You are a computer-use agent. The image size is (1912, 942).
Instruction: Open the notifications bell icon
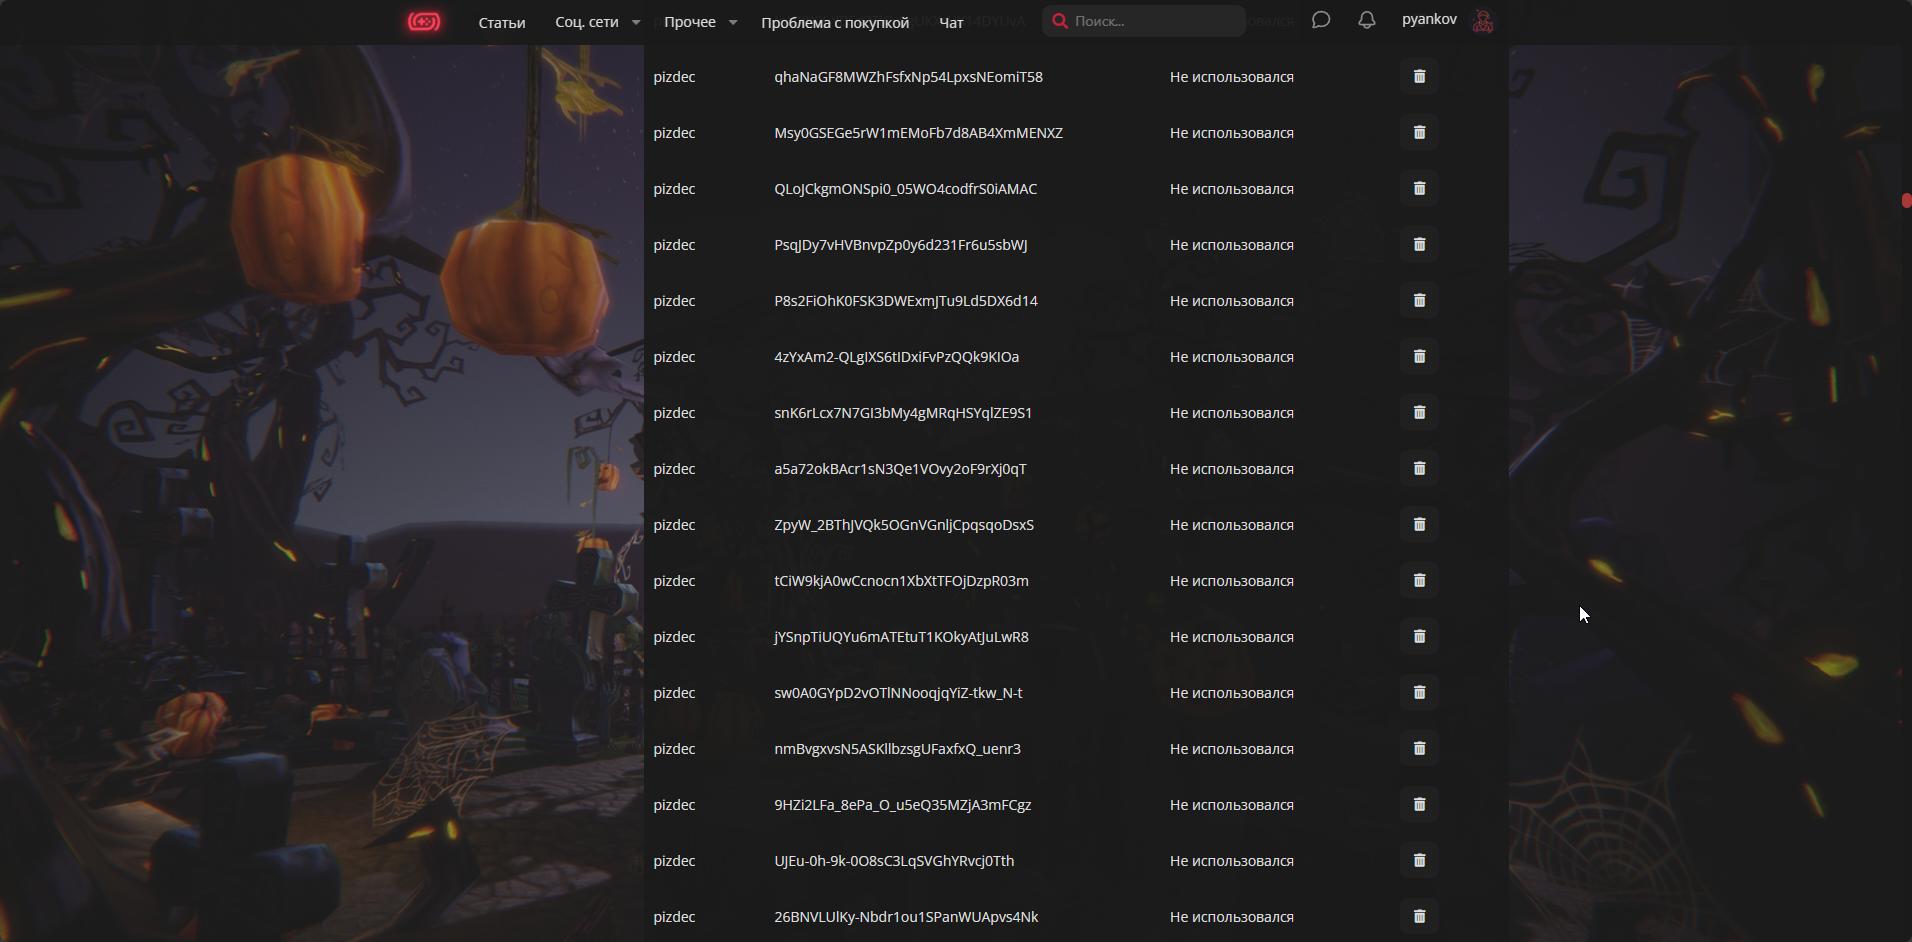coord(1366,20)
